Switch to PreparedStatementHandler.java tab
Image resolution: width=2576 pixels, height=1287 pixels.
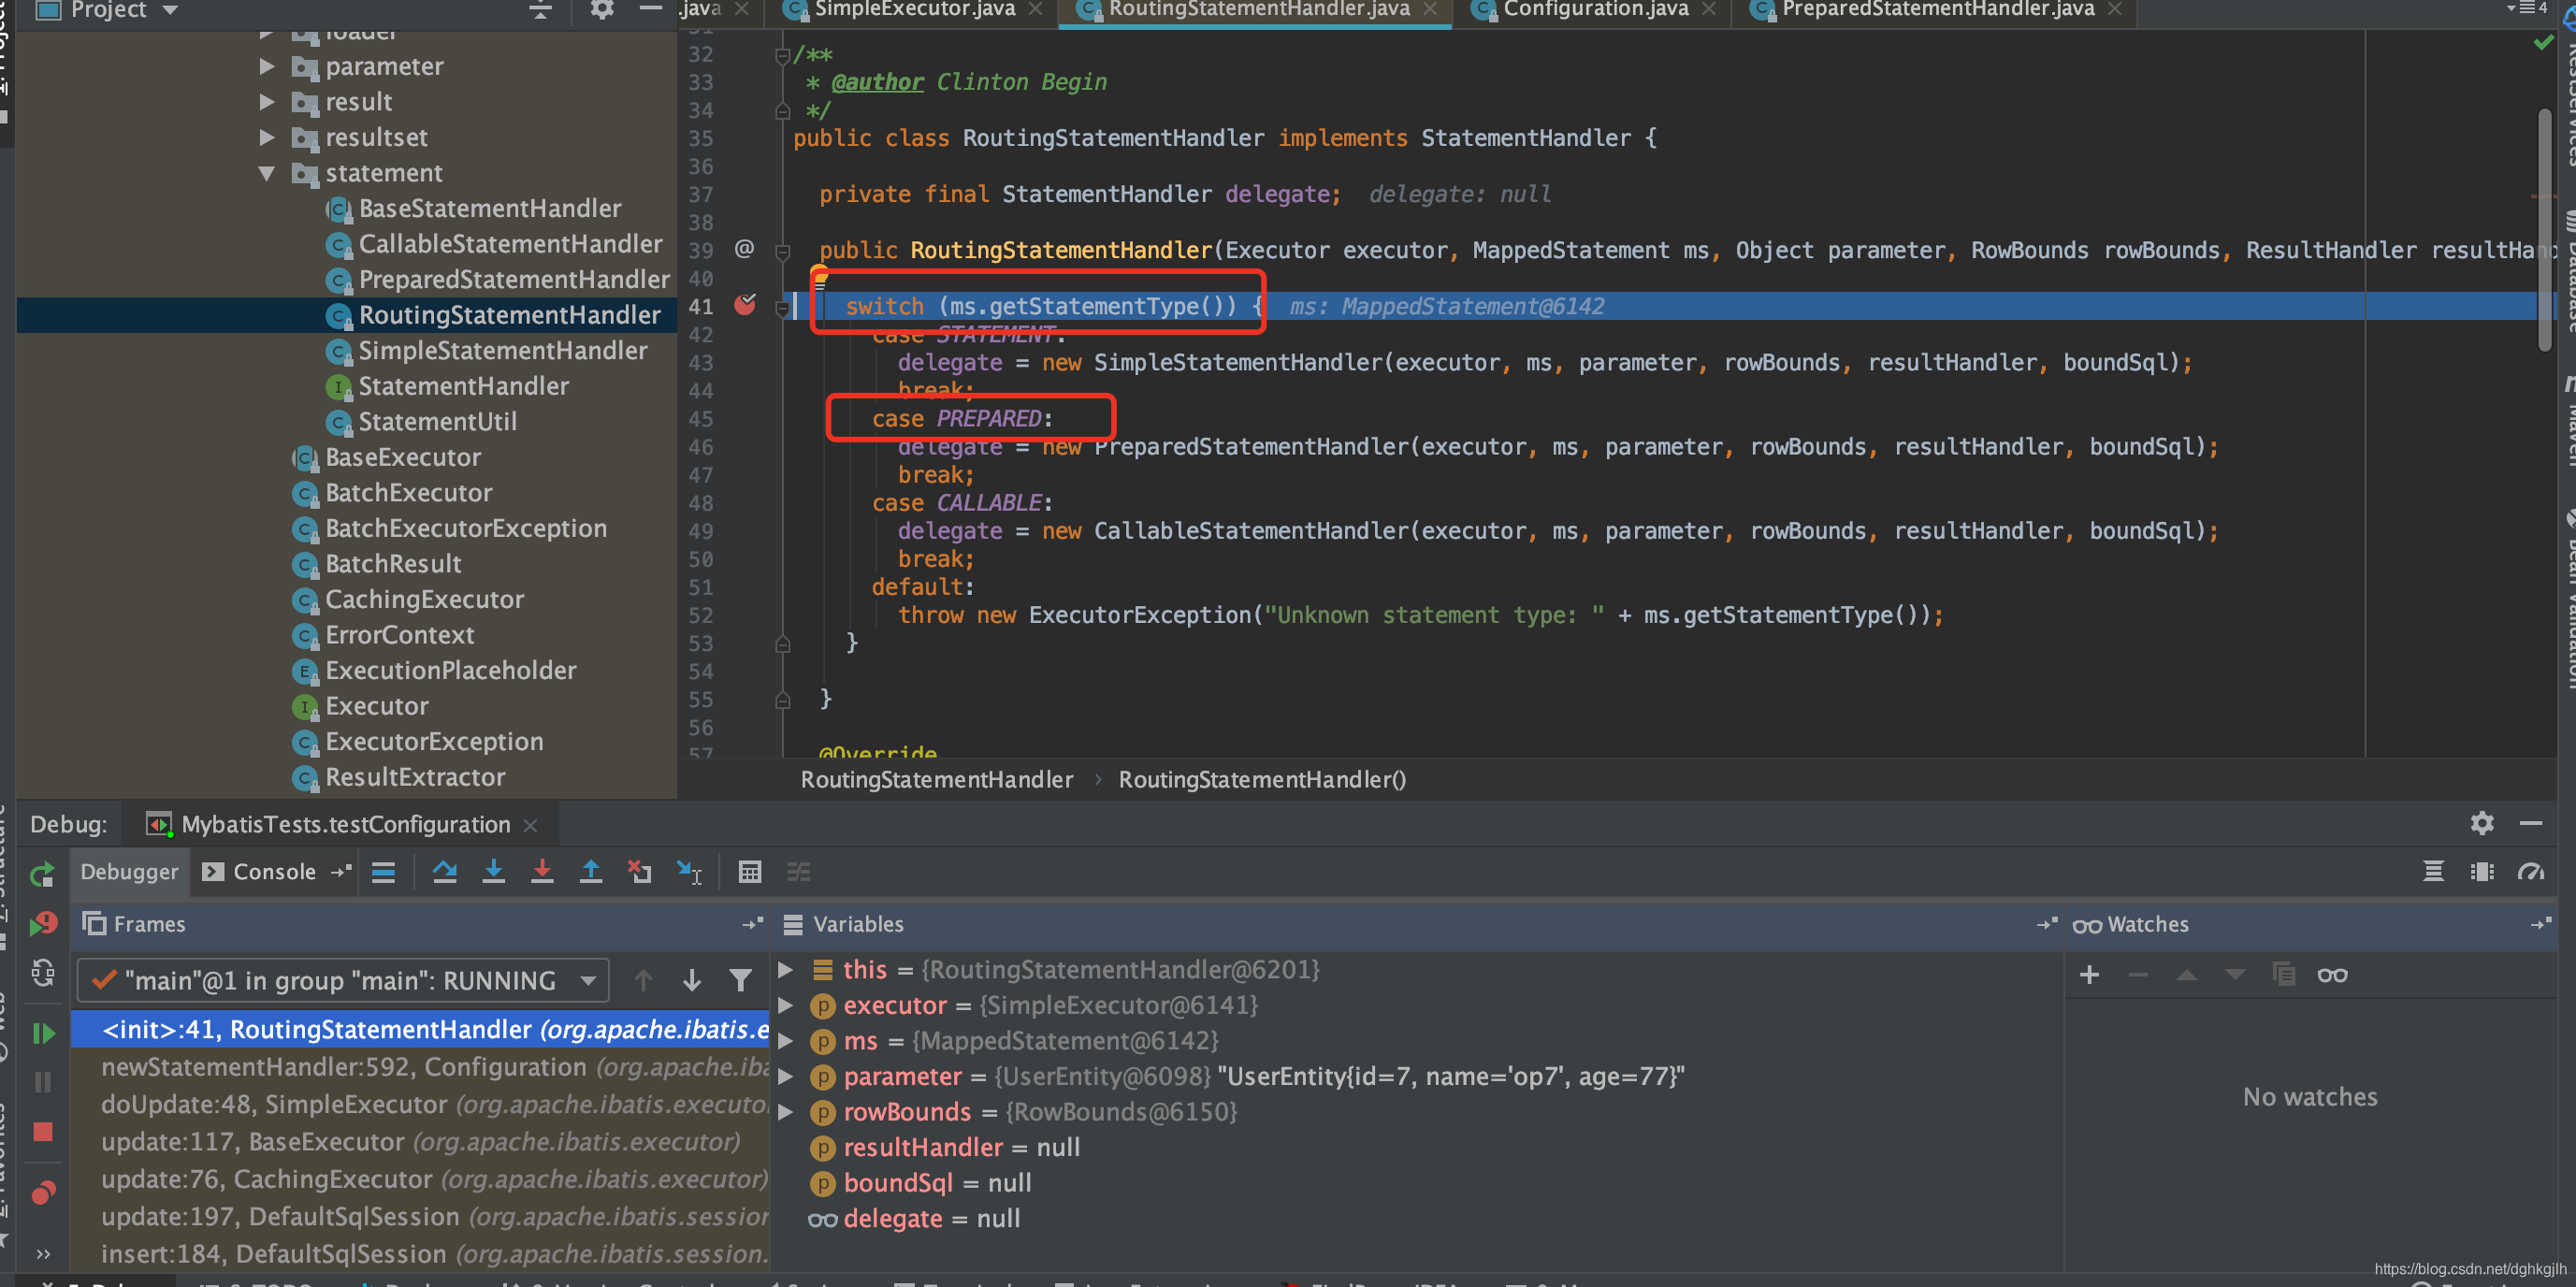coord(1937,10)
